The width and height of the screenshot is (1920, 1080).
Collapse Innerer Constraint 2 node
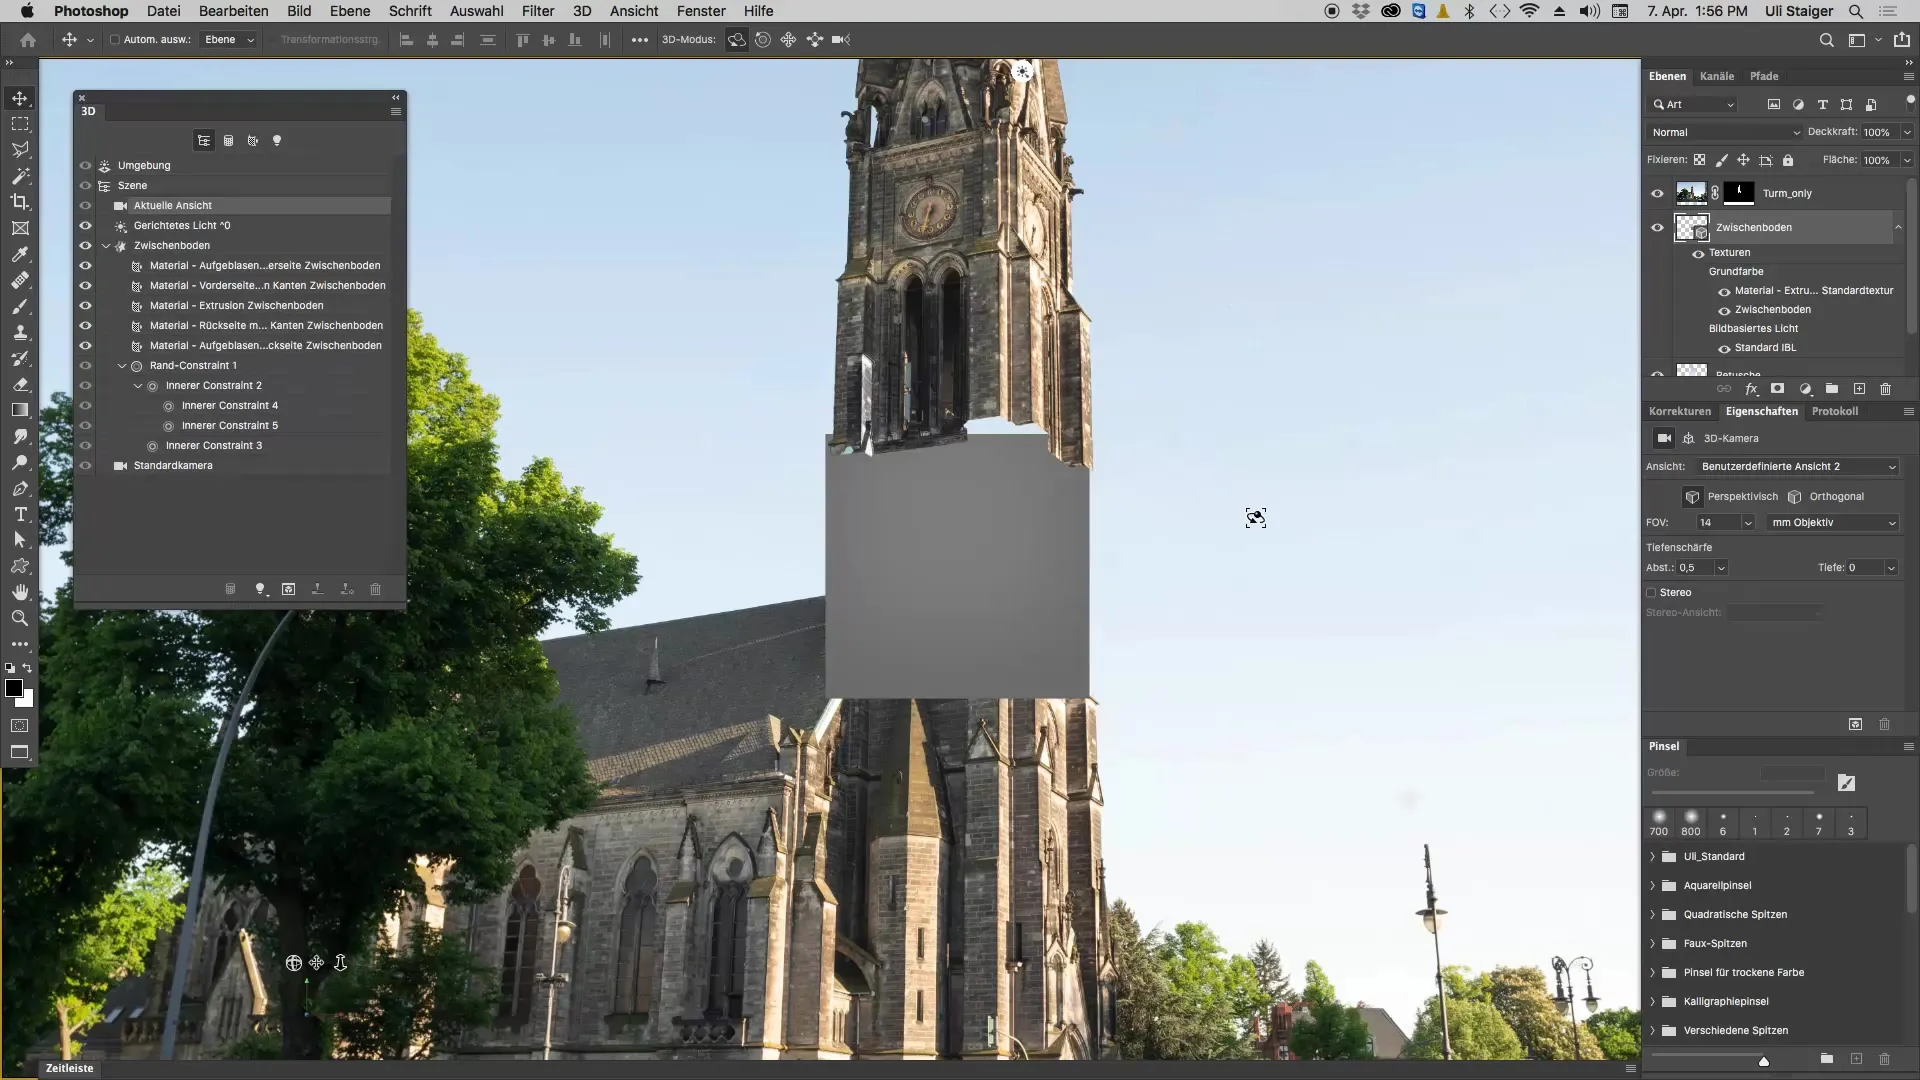139,386
